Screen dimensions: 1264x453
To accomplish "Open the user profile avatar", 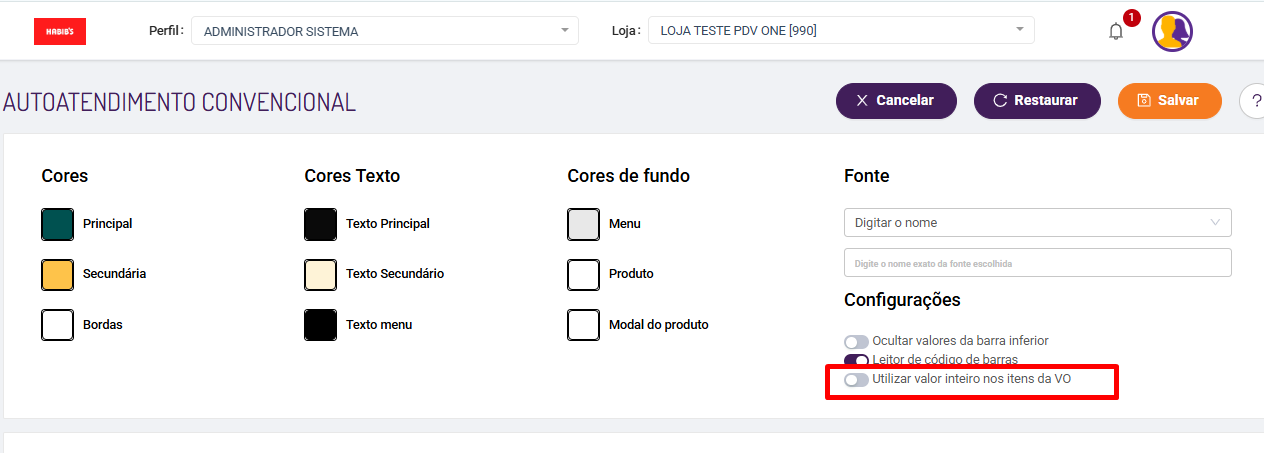I will click(1172, 31).
